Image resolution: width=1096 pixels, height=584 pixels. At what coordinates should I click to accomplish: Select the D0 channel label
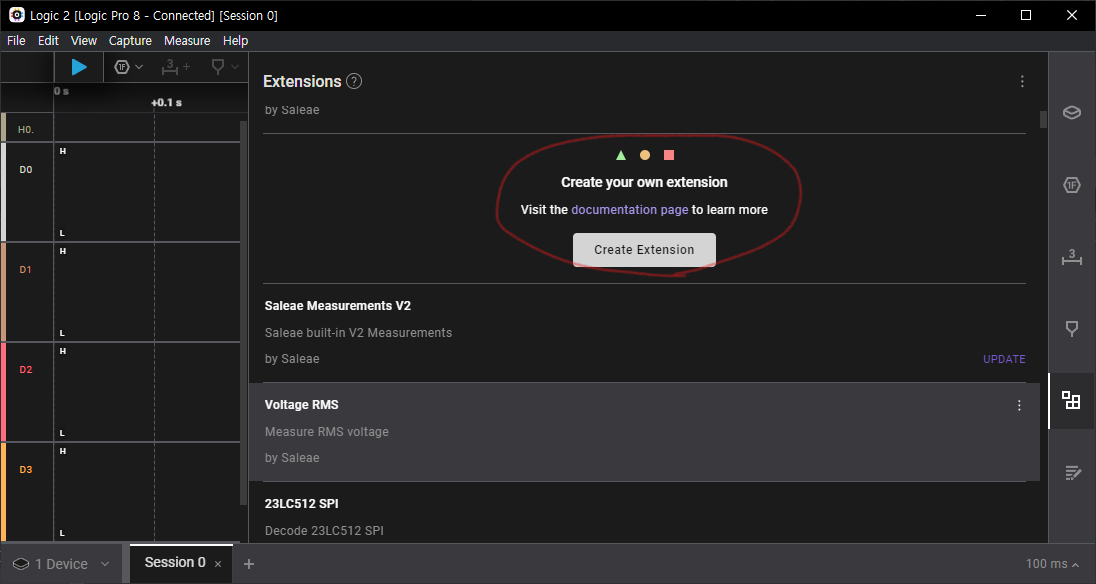26,170
